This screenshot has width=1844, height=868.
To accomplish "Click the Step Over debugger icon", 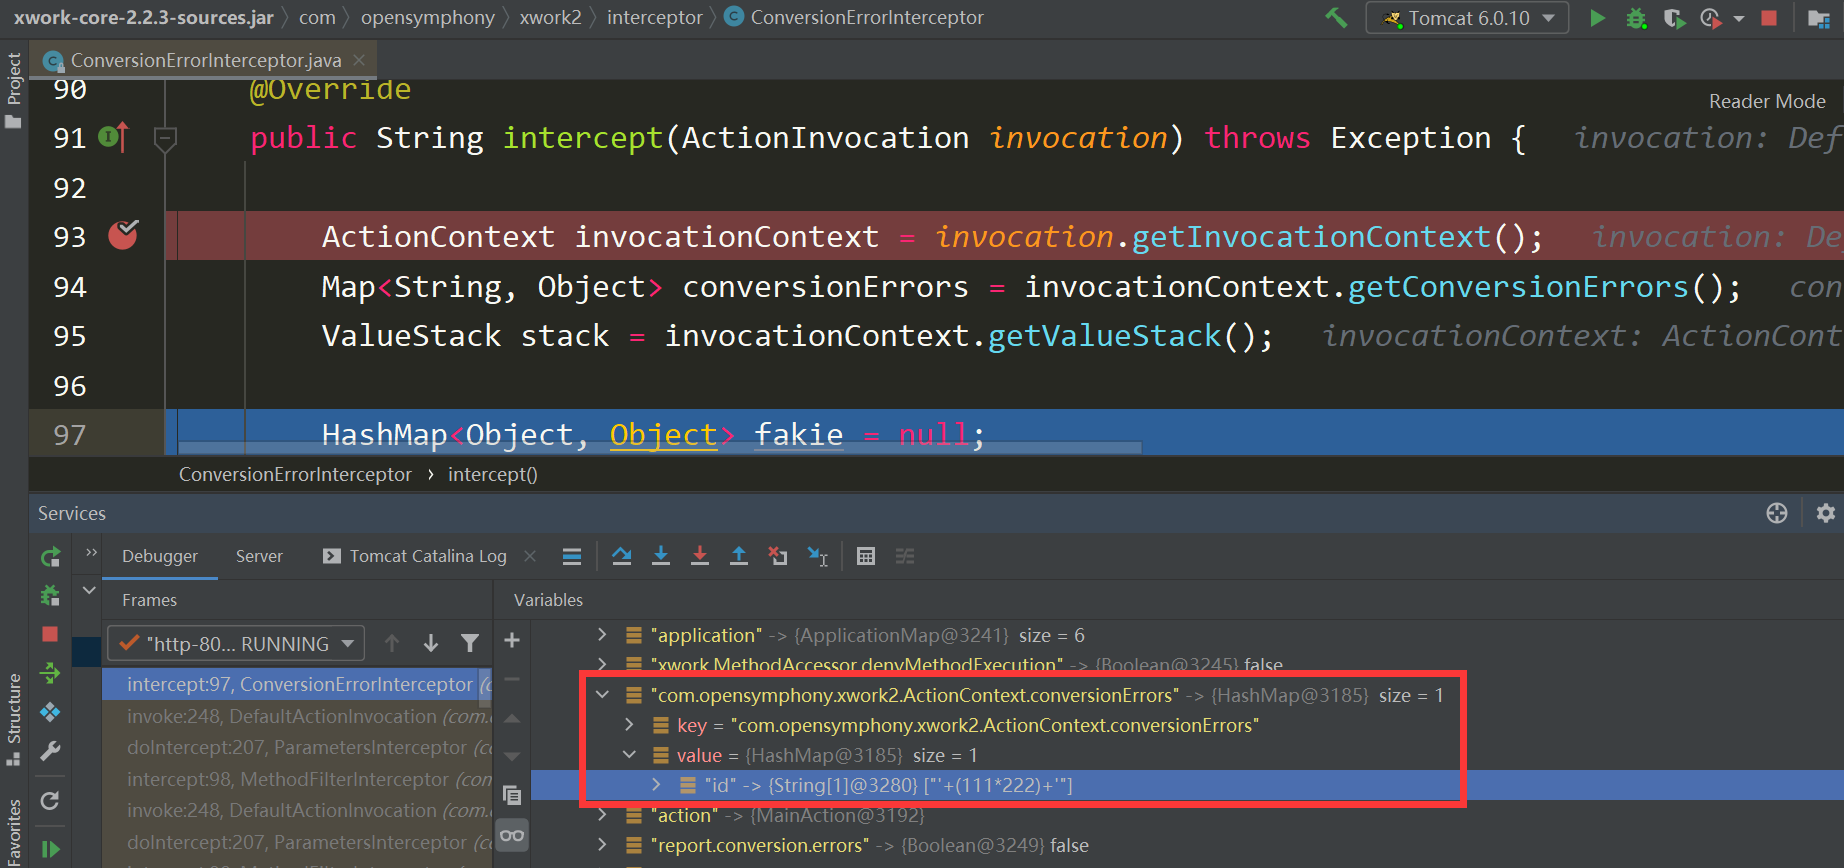I will (622, 556).
